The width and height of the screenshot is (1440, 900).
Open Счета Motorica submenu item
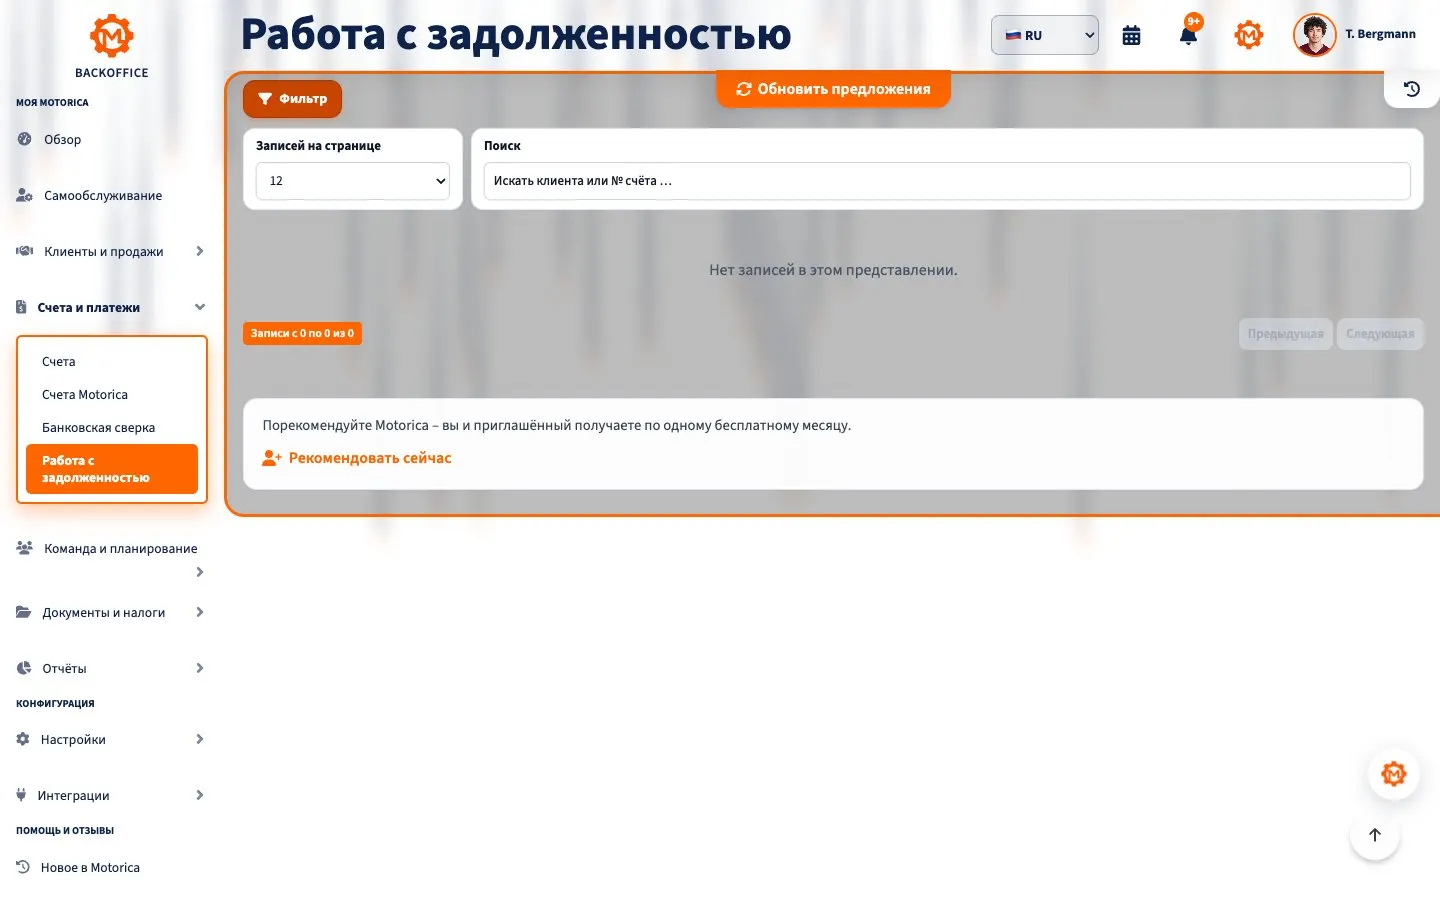(112, 394)
